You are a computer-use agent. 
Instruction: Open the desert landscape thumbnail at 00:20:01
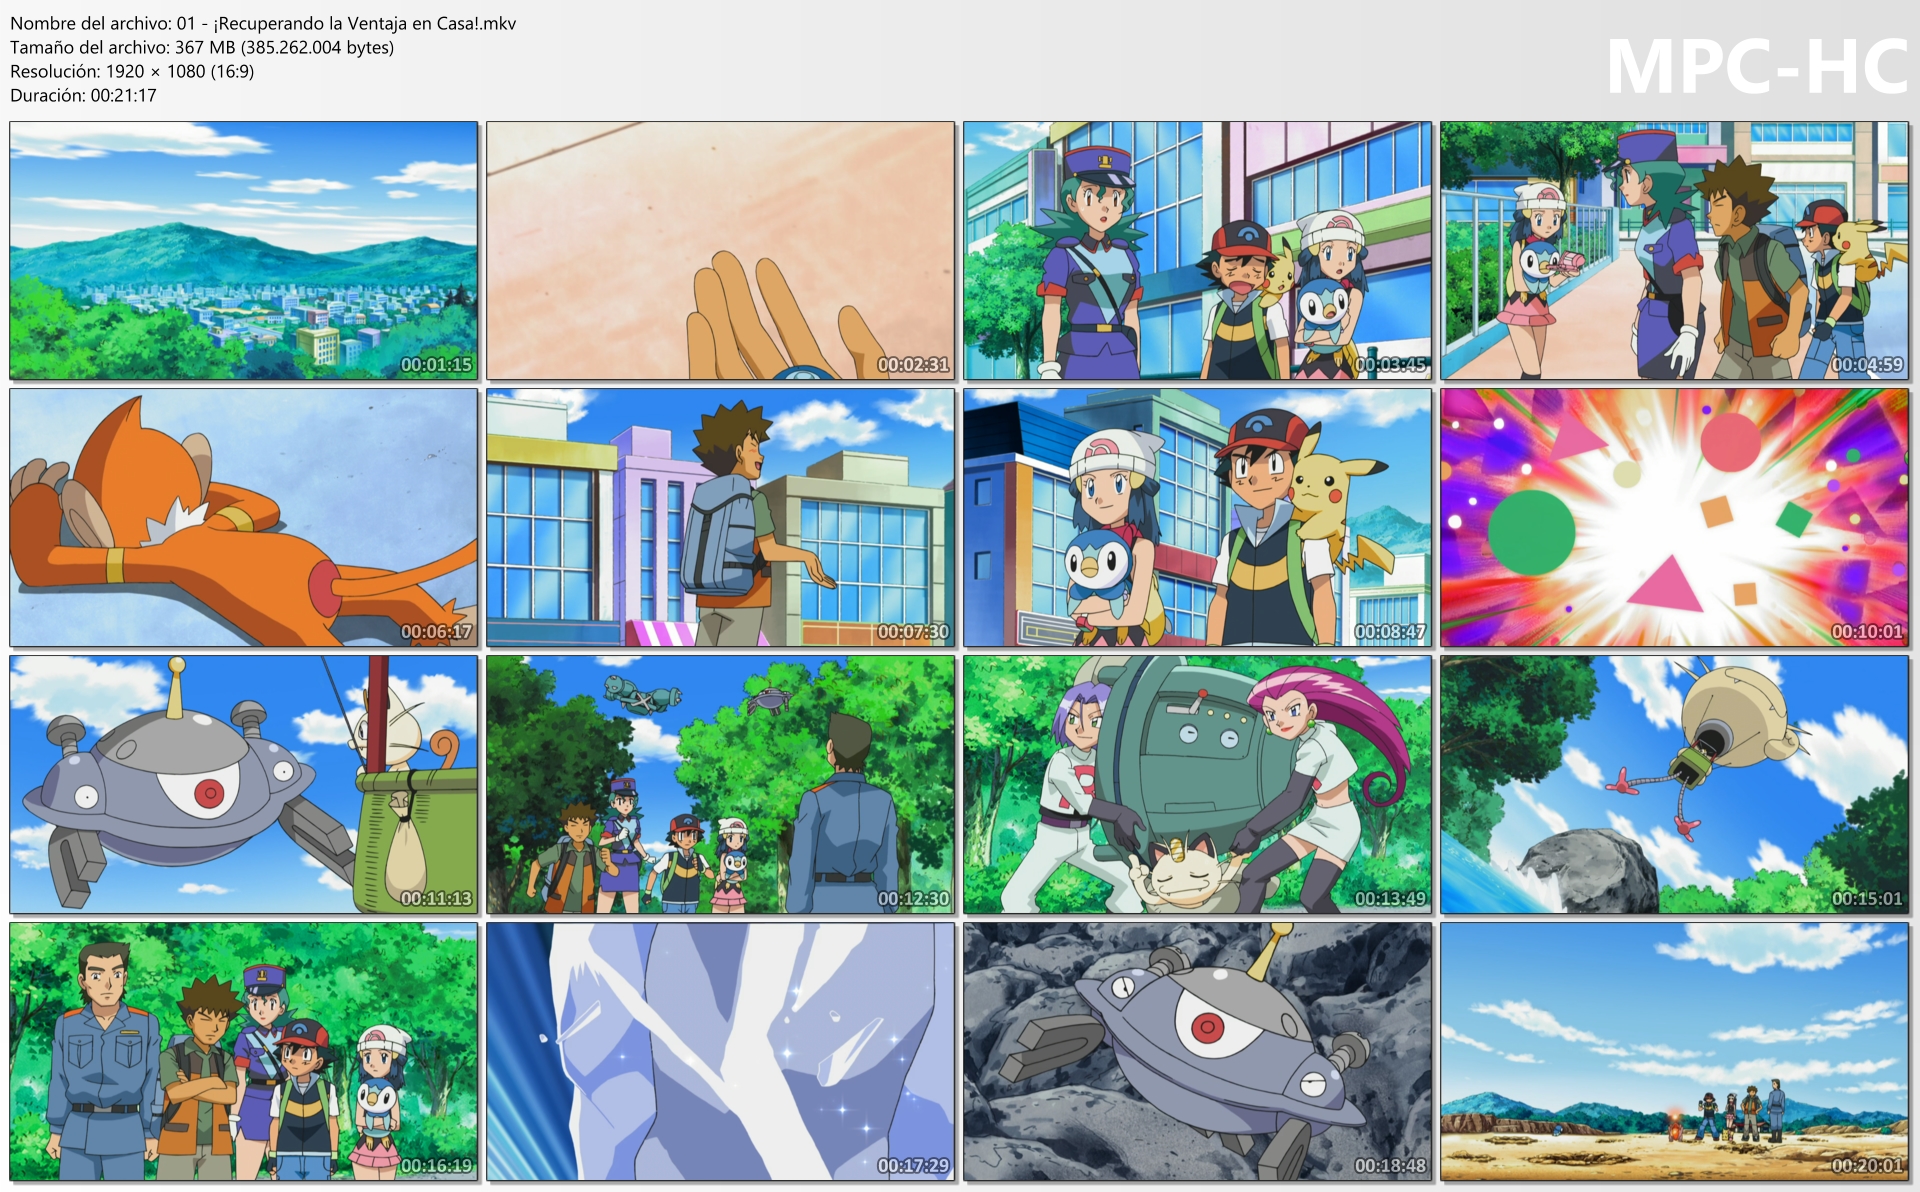pos(1674,1051)
